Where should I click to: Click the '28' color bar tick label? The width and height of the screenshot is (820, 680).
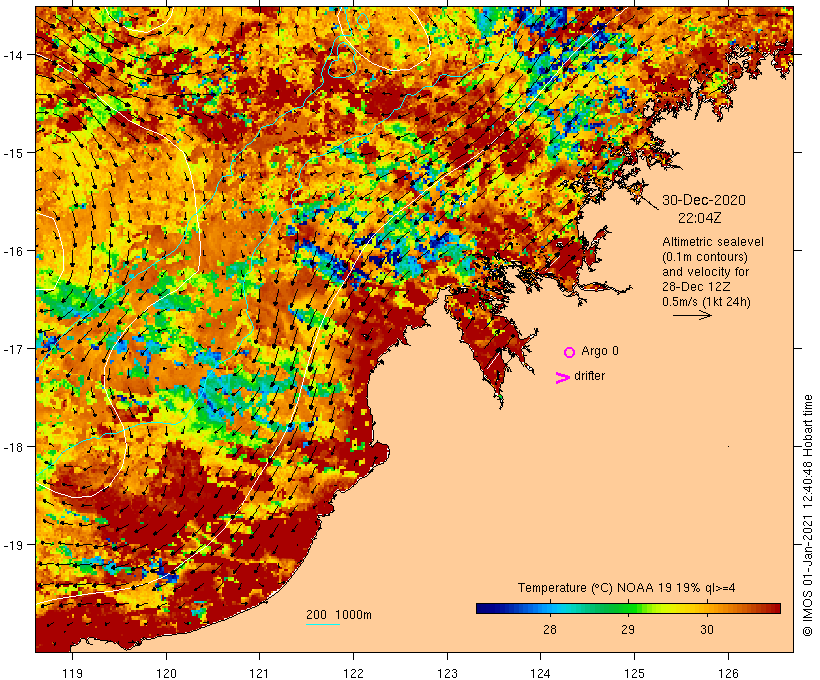[550, 629]
